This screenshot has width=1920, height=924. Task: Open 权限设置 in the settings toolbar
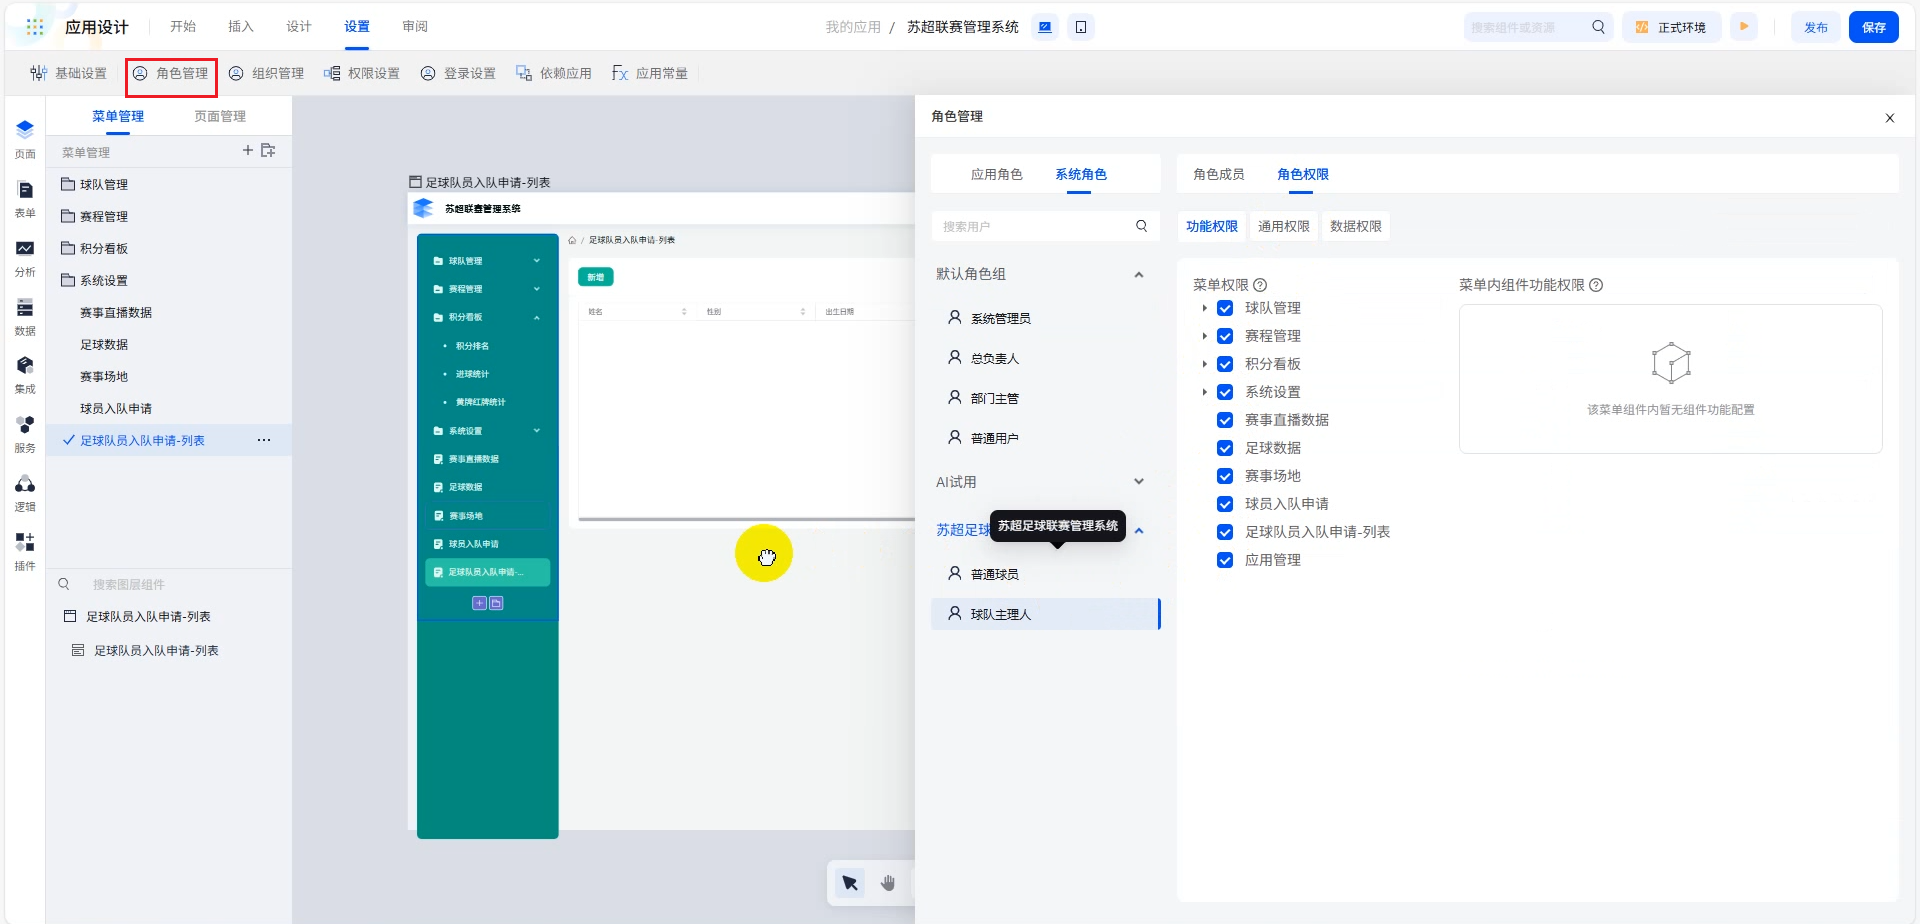[x=362, y=73]
